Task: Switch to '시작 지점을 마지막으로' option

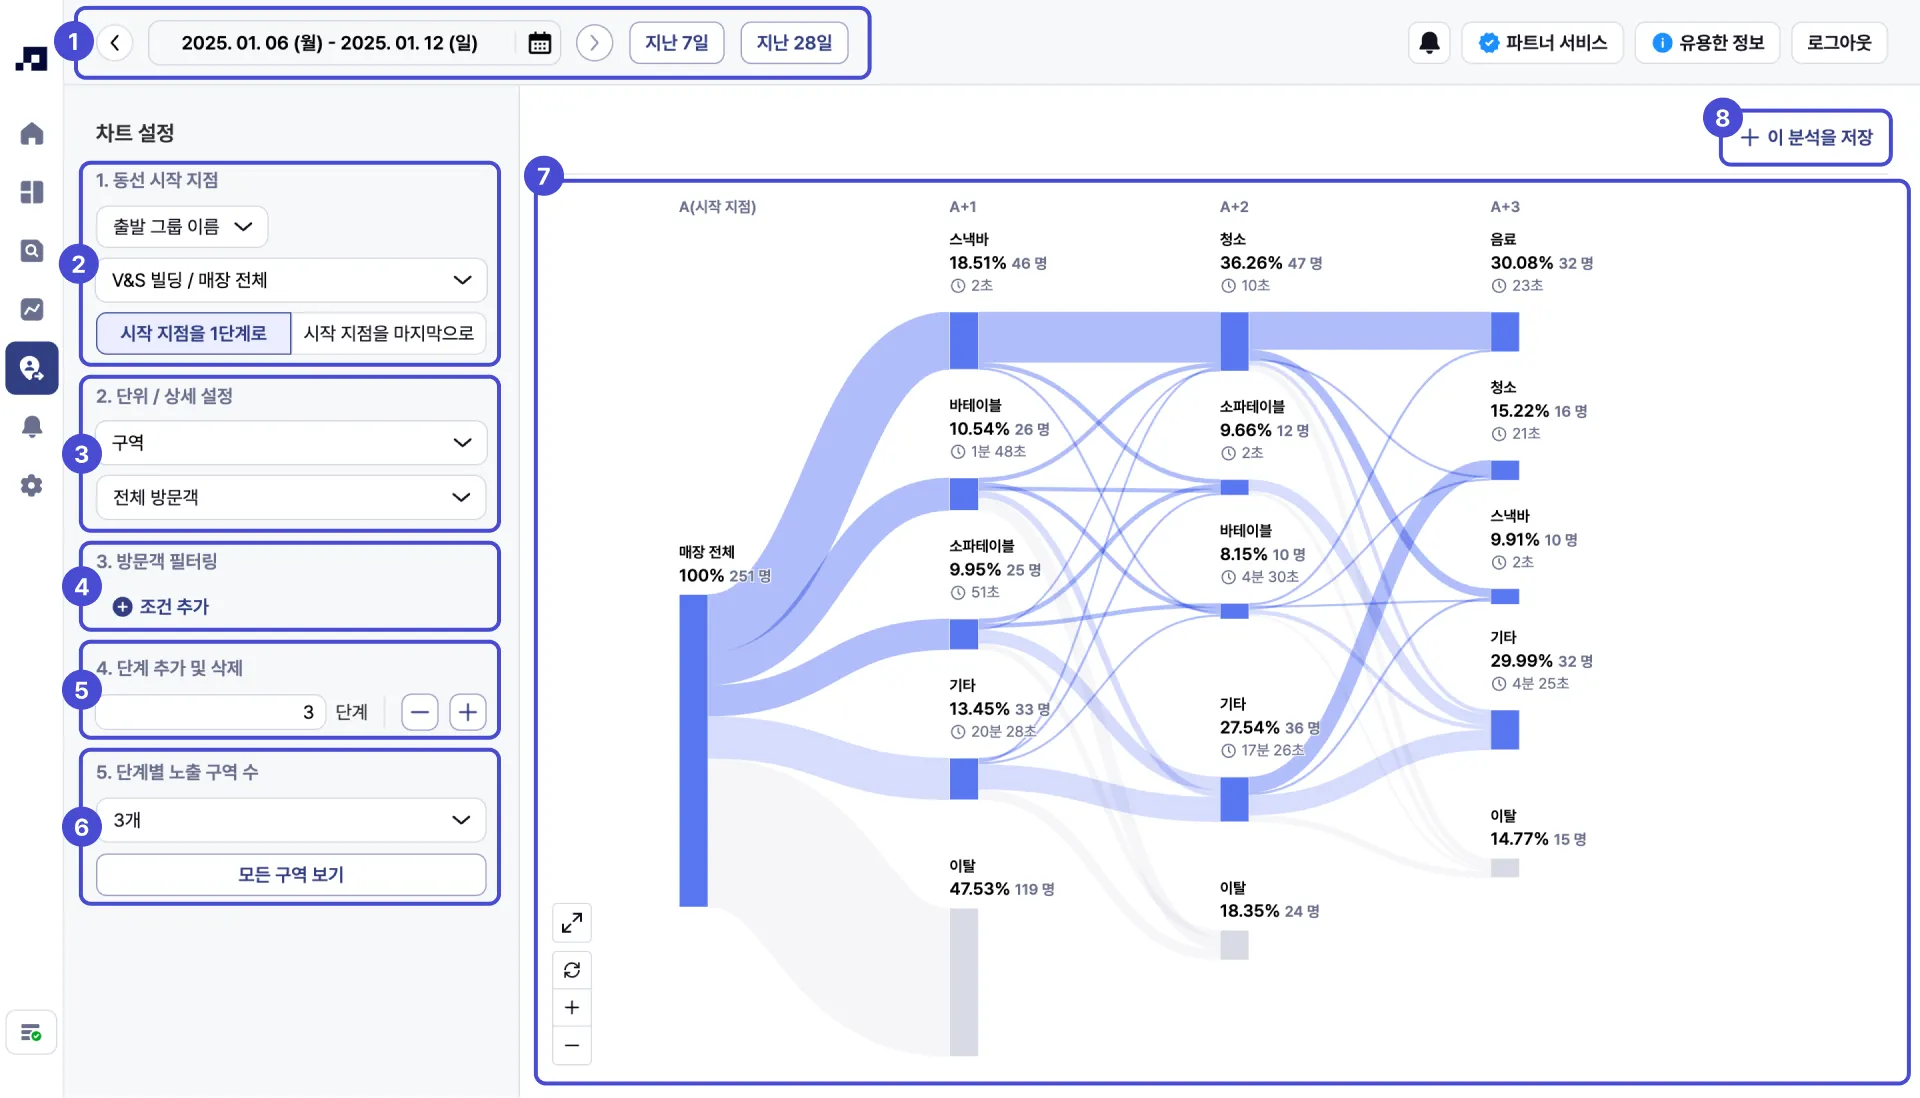Action: 388,333
